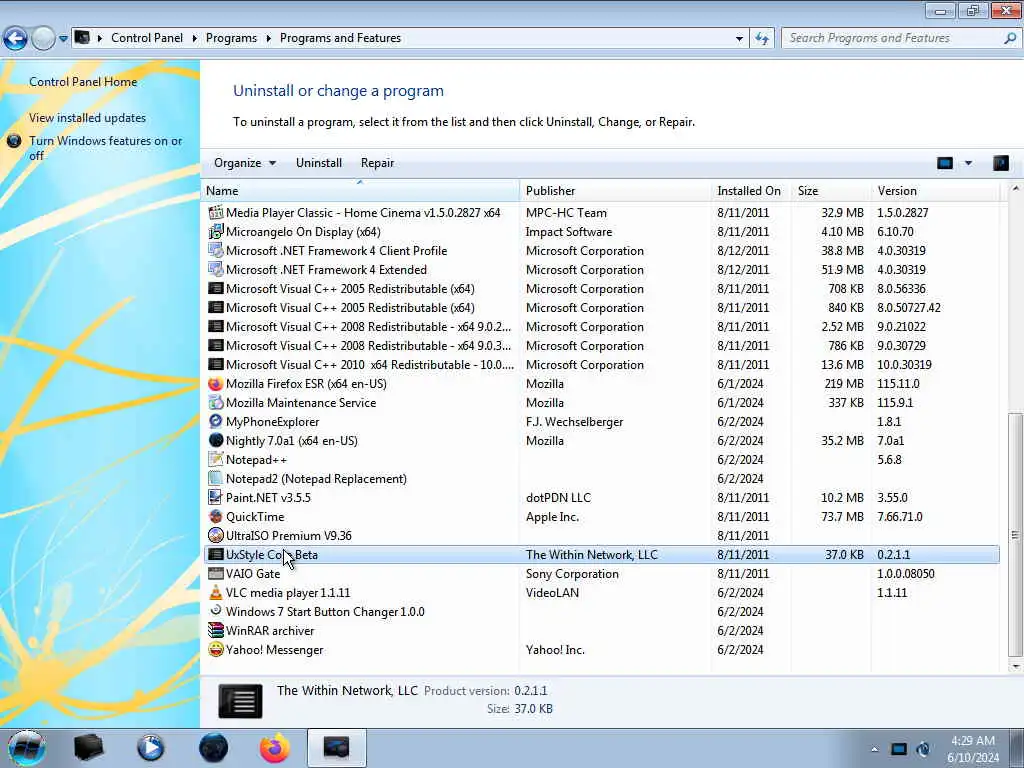Click the UltraISO Premium icon
Image resolution: width=1024 pixels, height=768 pixels.
click(216, 536)
